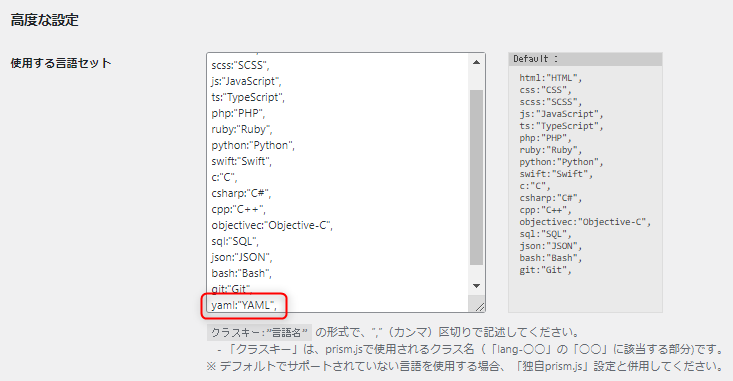Click the csharp:"C#" line in textarea
733x381 pixels.
241,193
